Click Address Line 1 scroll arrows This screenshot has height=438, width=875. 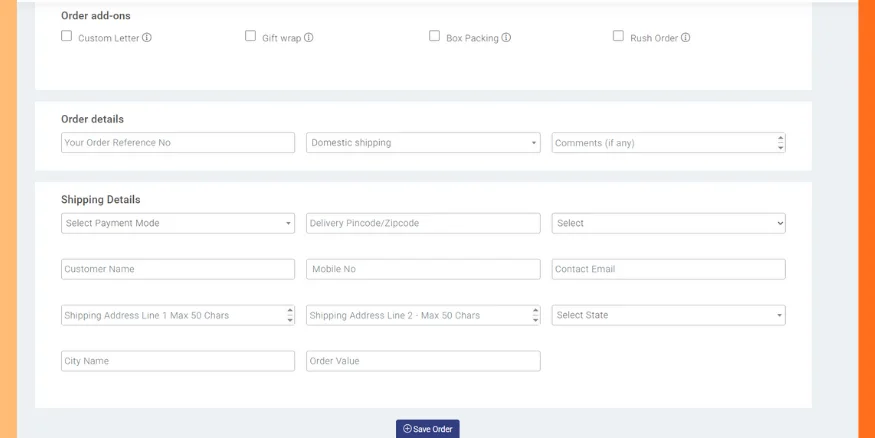click(290, 315)
